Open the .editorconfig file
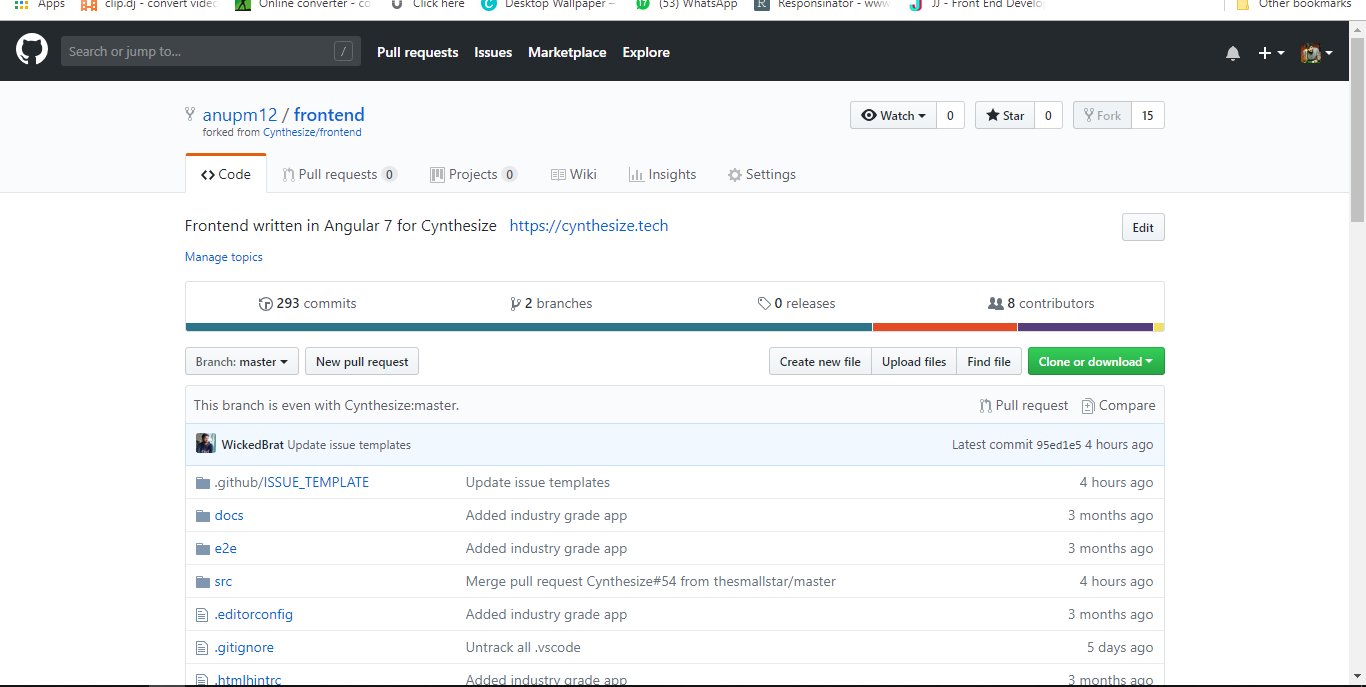Screen dimensions: 1366x687 [253, 614]
